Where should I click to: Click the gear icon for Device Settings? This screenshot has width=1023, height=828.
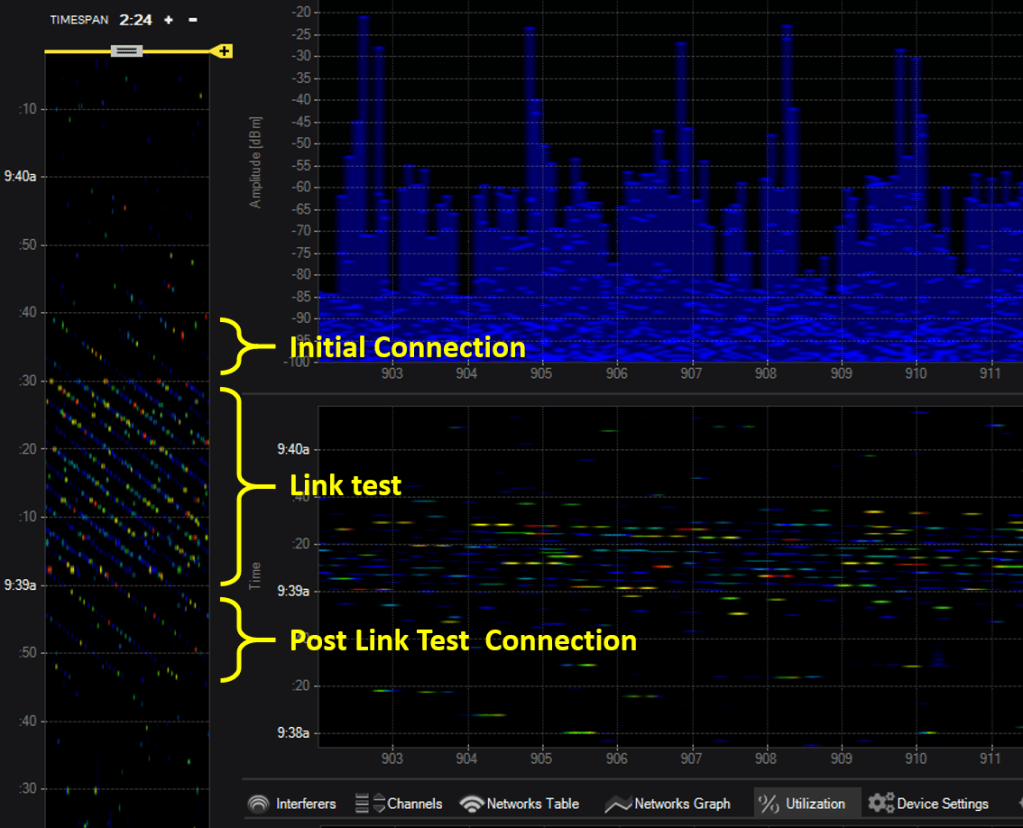point(880,803)
